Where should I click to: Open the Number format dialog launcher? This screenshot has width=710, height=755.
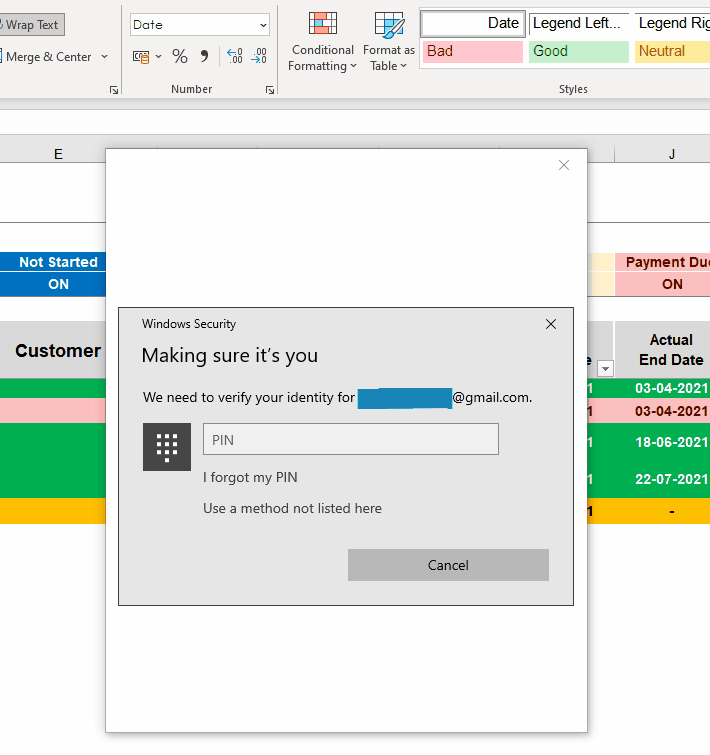(270, 90)
